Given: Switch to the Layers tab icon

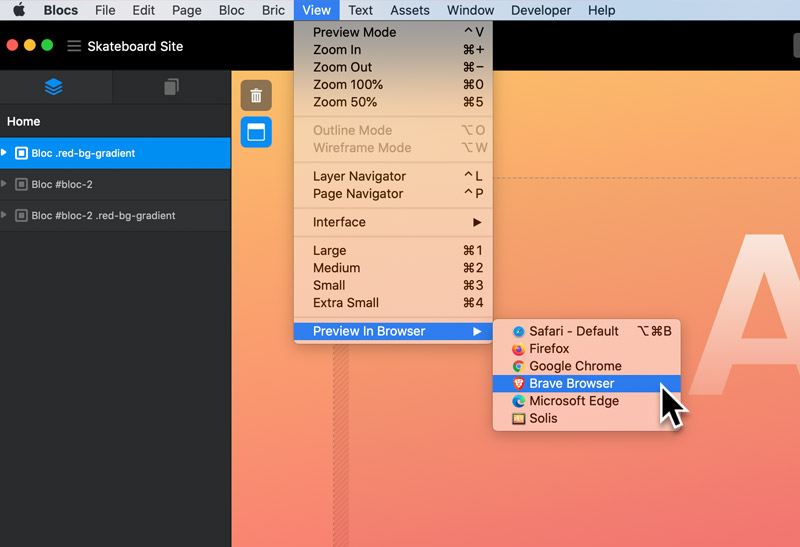Looking at the screenshot, I should (x=54, y=87).
